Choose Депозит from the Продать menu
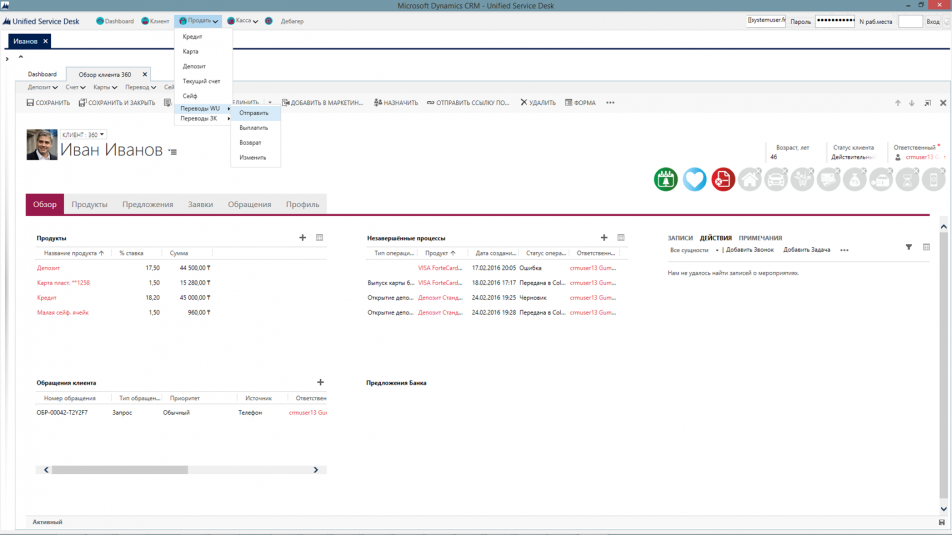This screenshot has width=952, height=535. click(194, 66)
